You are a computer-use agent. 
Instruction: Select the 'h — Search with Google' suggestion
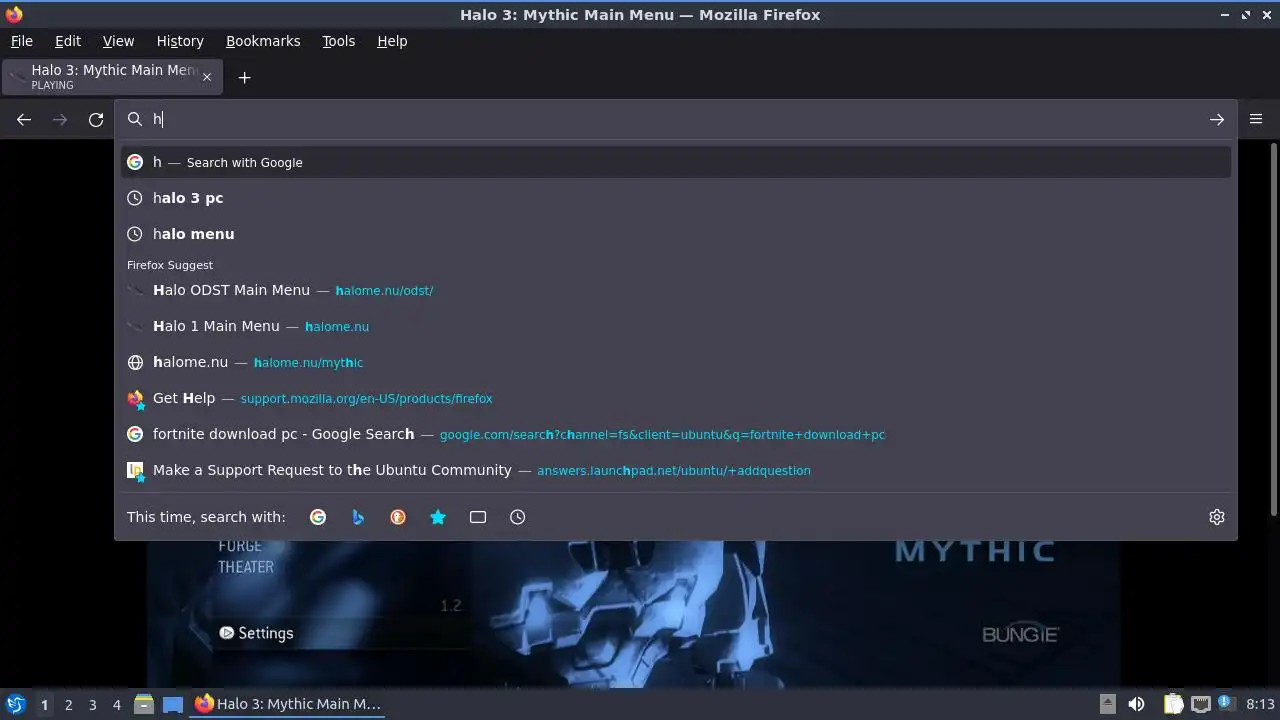[x=676, y=162]
